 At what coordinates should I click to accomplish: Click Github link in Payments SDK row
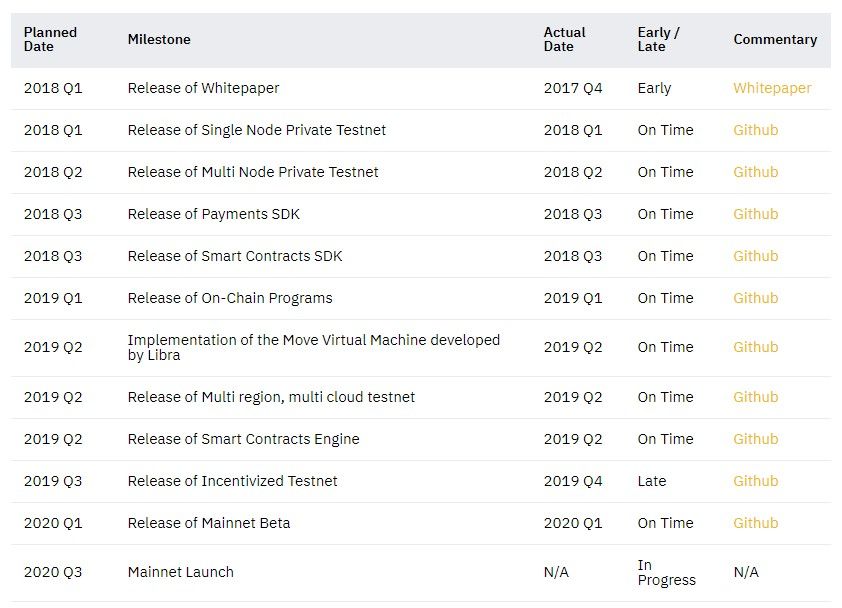(755, 214)
